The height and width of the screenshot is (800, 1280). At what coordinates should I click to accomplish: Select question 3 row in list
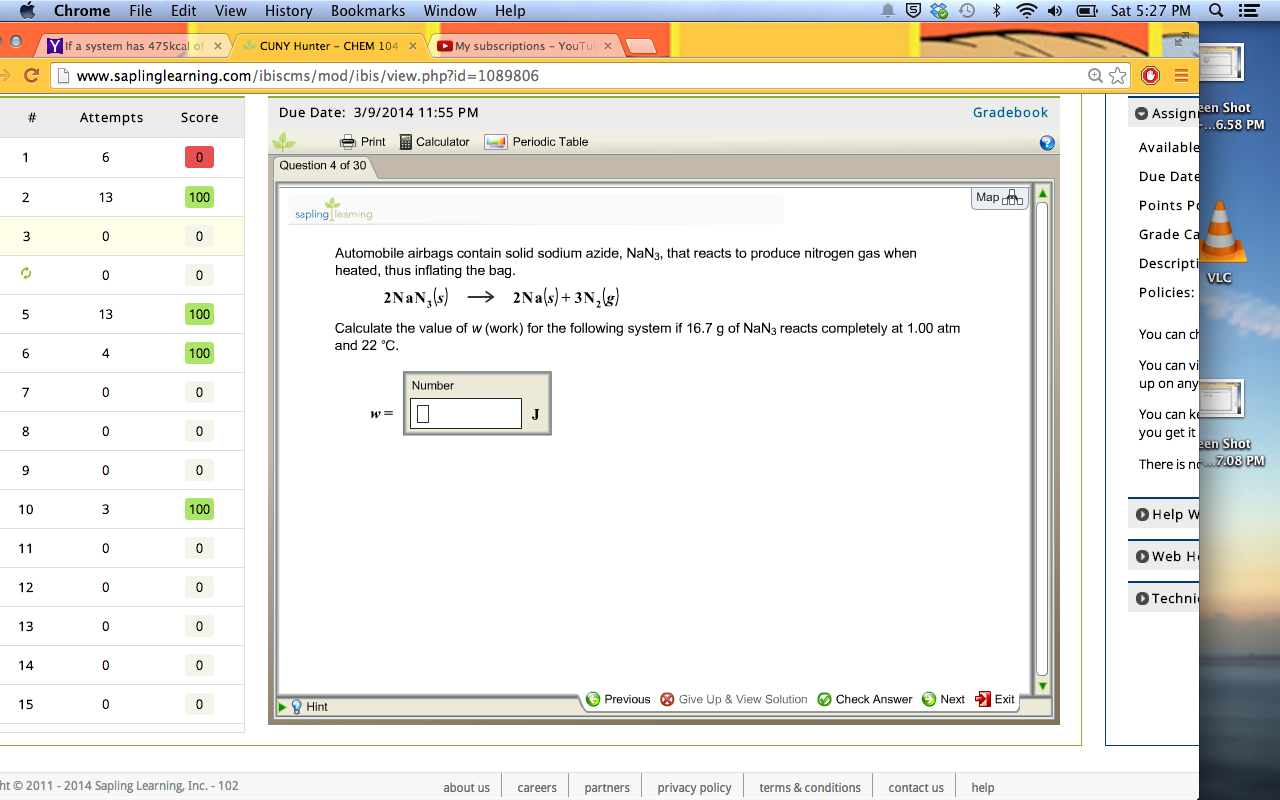122,236
